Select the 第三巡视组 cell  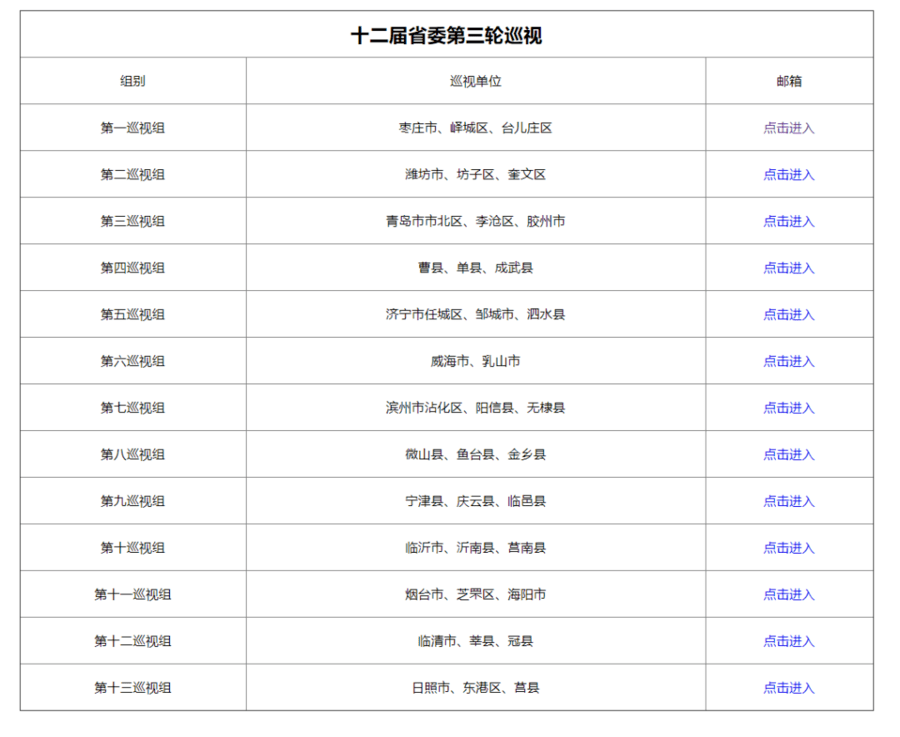pos(133,221)
